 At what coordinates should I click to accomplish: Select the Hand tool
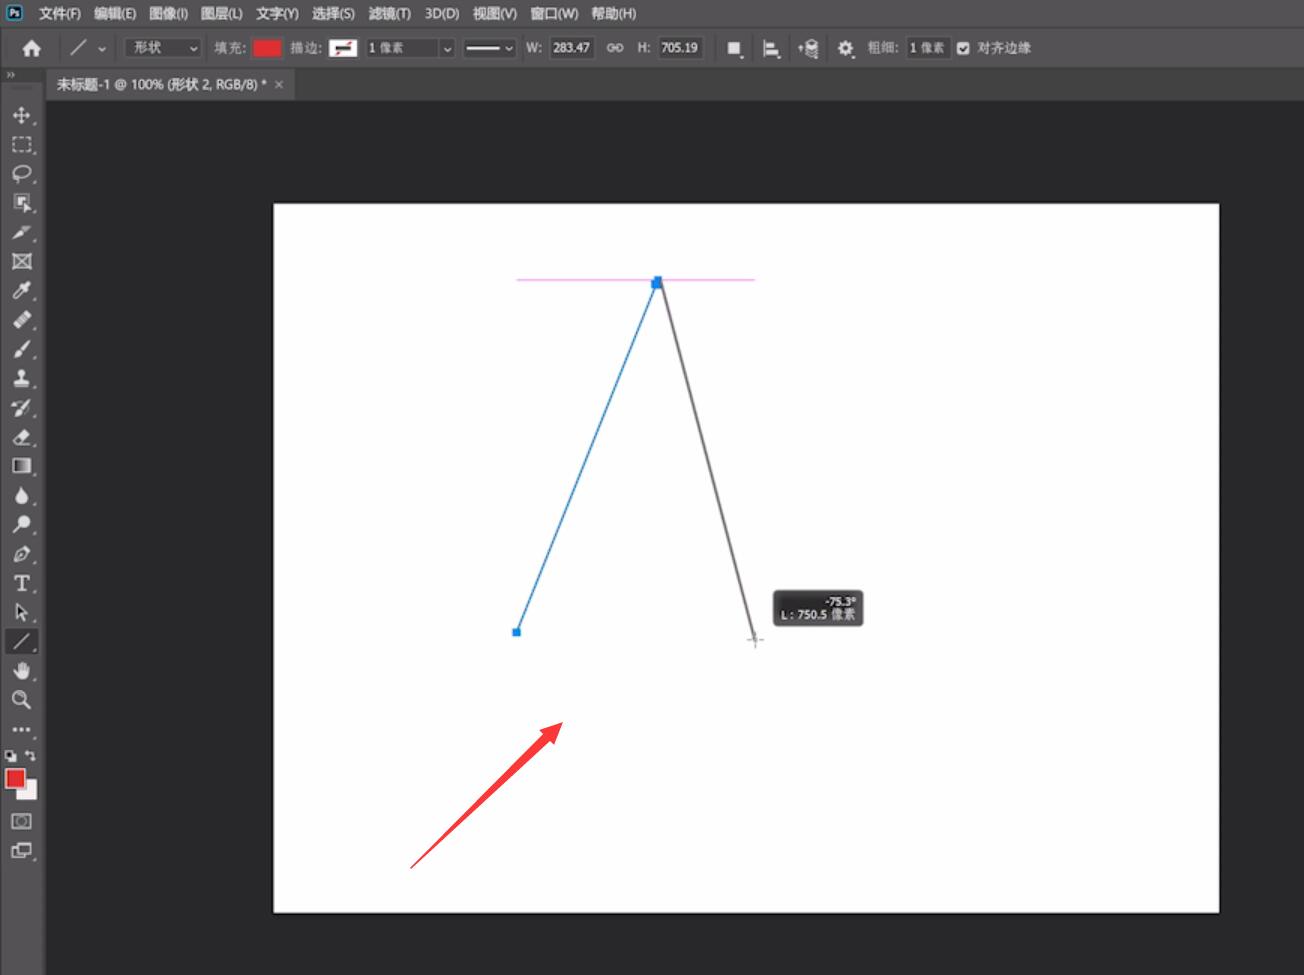coord(21,671)
